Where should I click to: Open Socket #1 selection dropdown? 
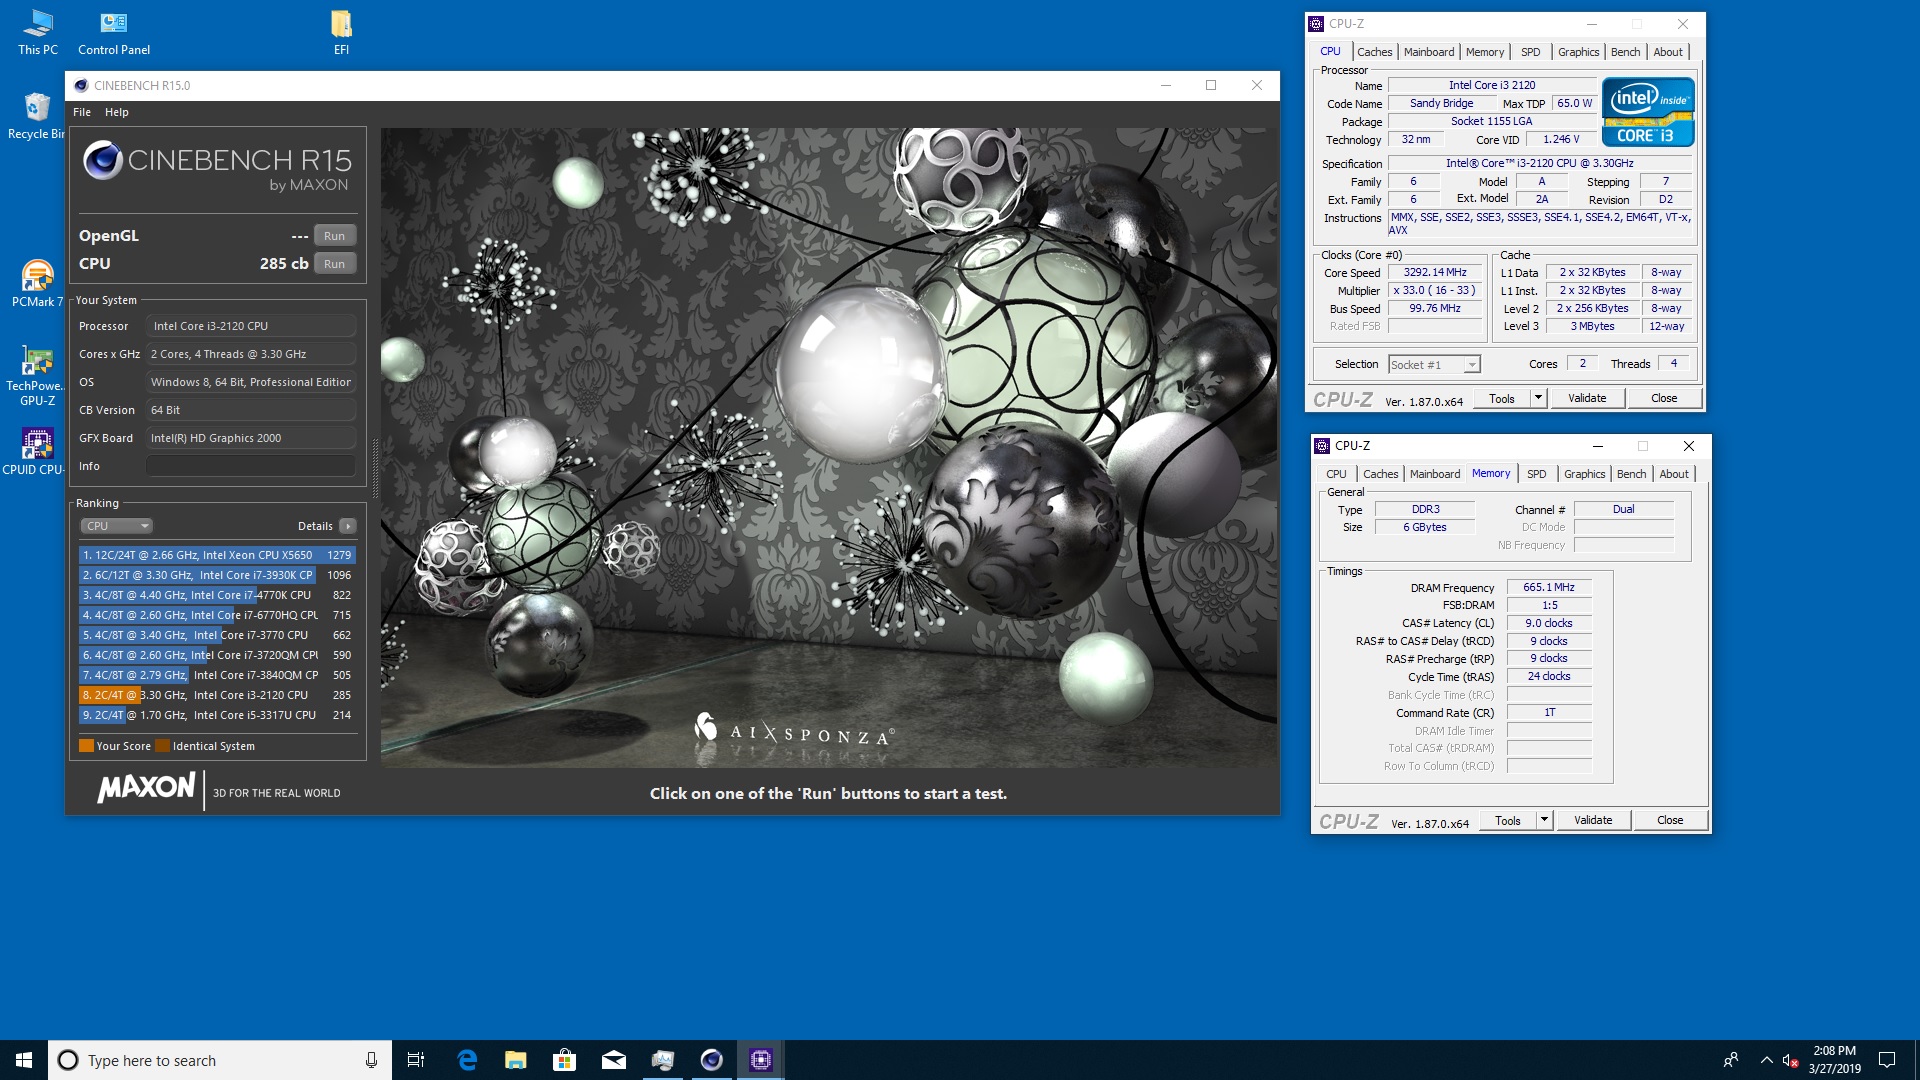pos(1434,365)
